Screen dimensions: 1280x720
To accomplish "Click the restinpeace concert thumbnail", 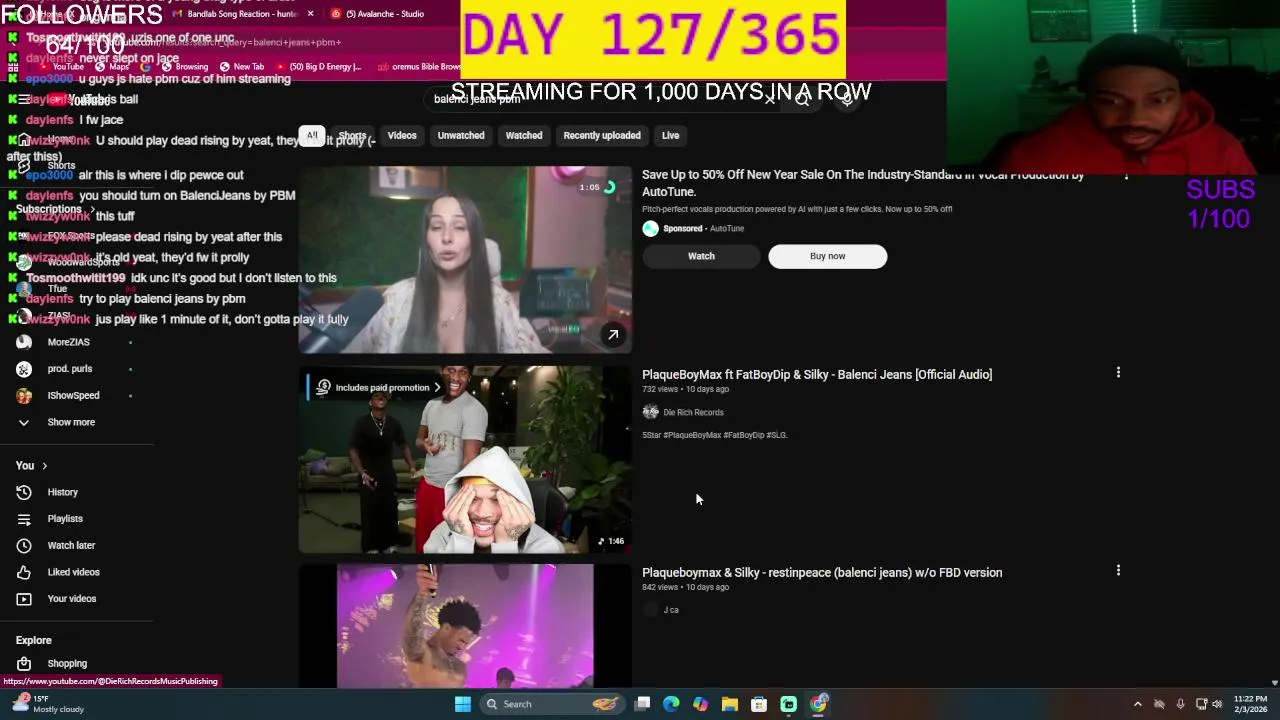I will [x=465, y=626].
